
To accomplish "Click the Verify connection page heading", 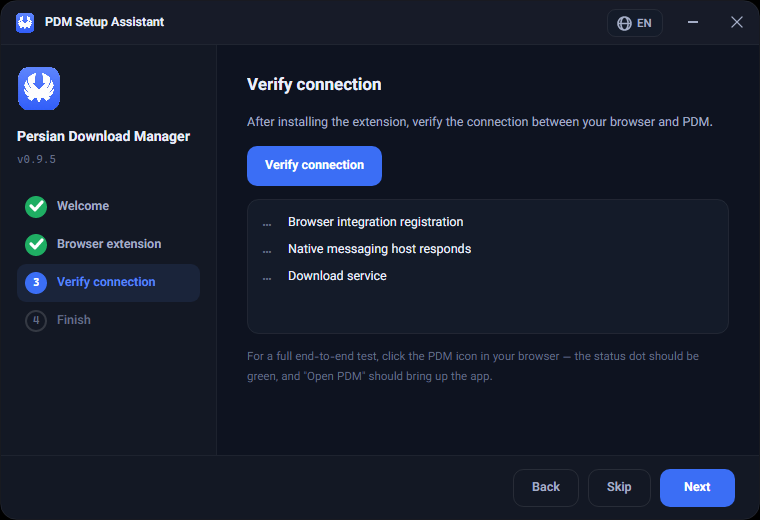I will pos(314,84).
